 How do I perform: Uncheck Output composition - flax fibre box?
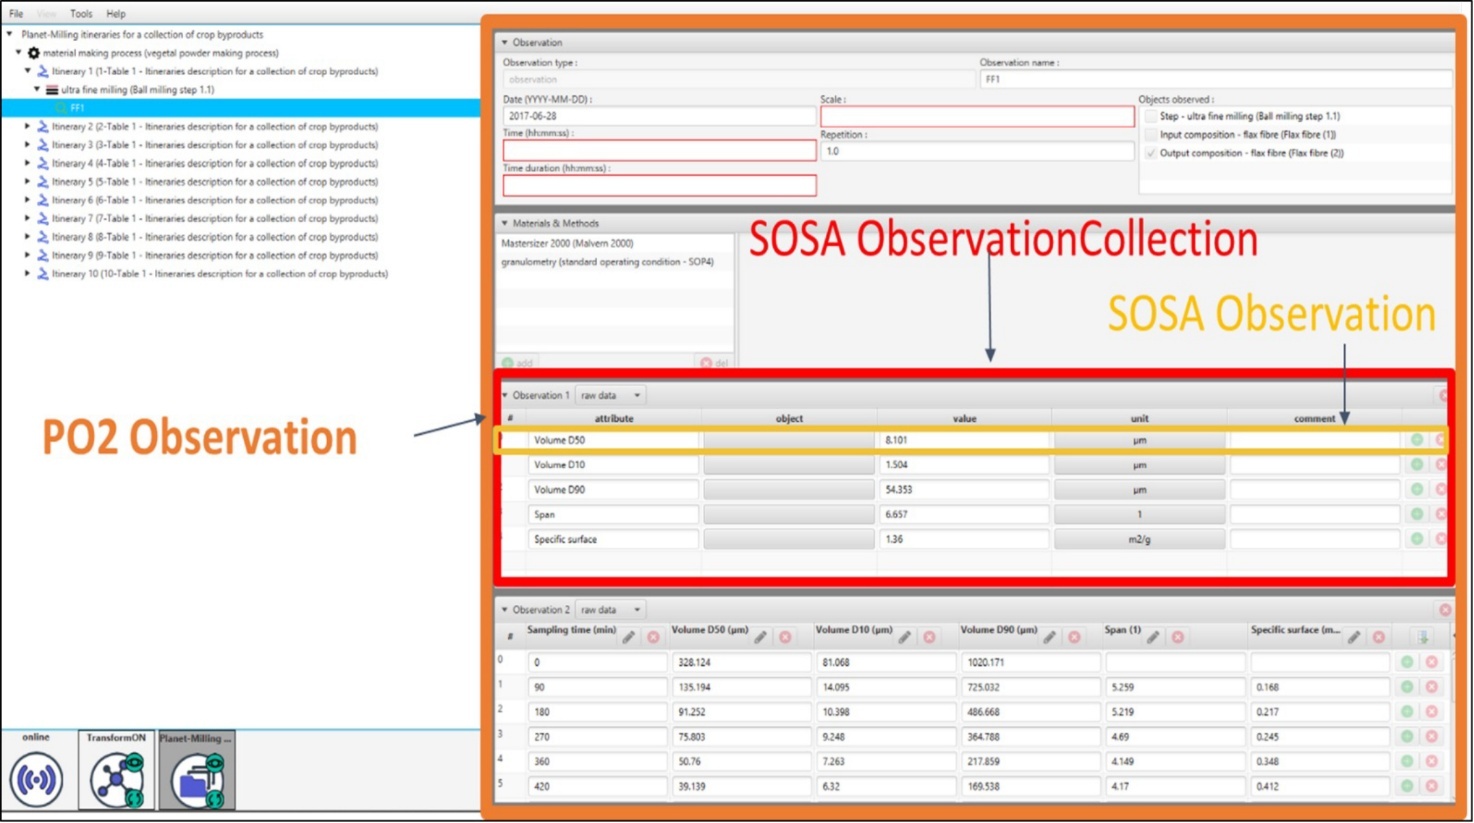[x=1151, y=154]
